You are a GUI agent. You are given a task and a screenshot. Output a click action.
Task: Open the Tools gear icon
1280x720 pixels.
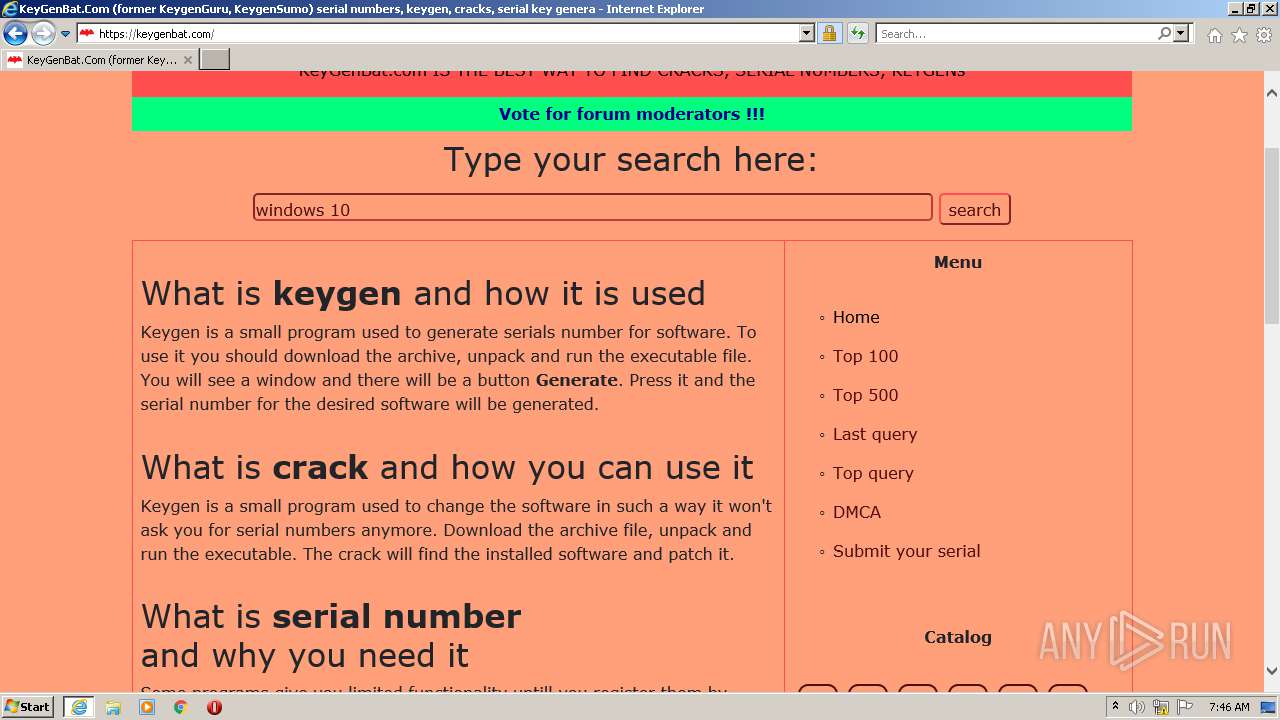pyautogui.click(x=1264, y=35)
